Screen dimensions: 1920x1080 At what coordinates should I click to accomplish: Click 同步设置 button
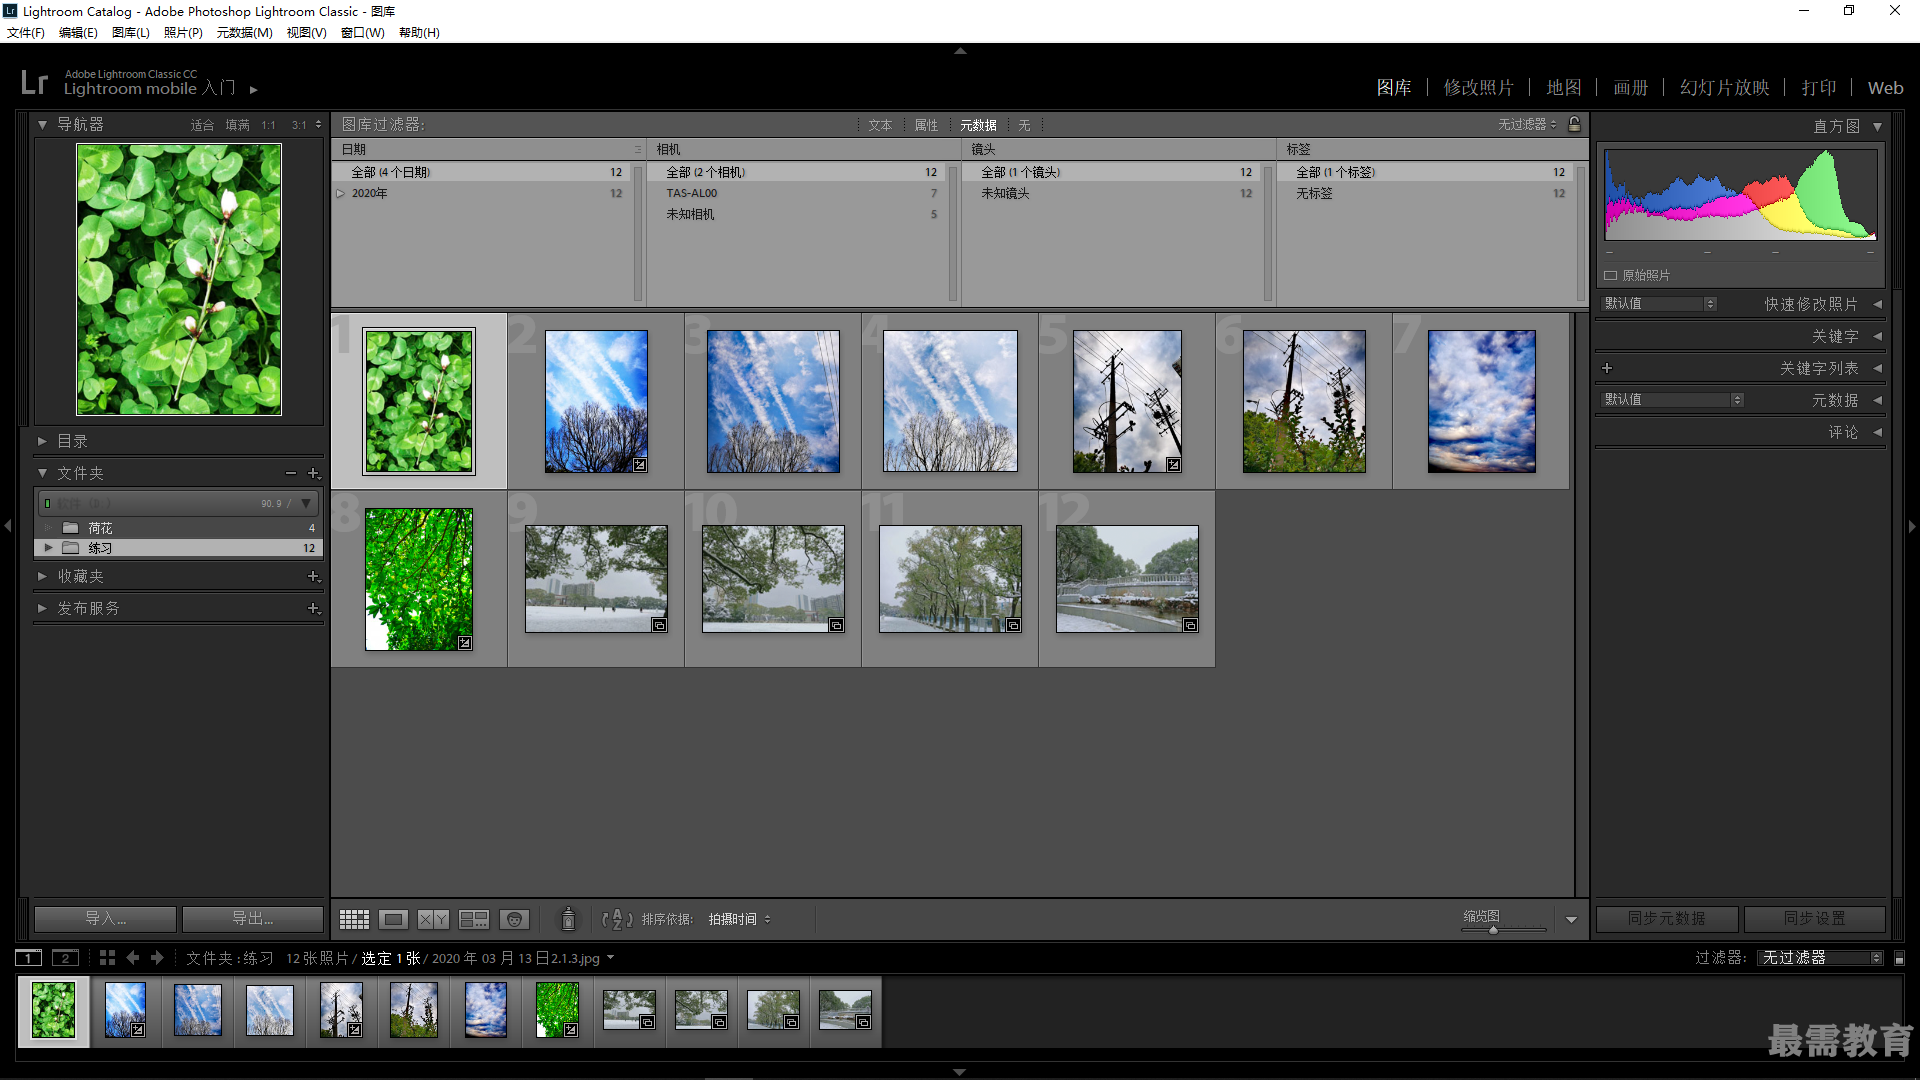1815,918
